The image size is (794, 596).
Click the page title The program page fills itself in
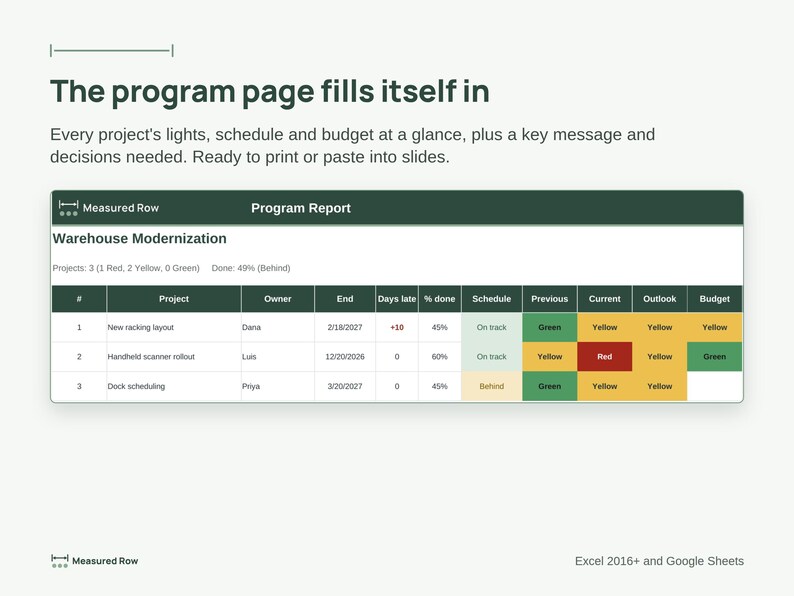[x=270, y=92]
